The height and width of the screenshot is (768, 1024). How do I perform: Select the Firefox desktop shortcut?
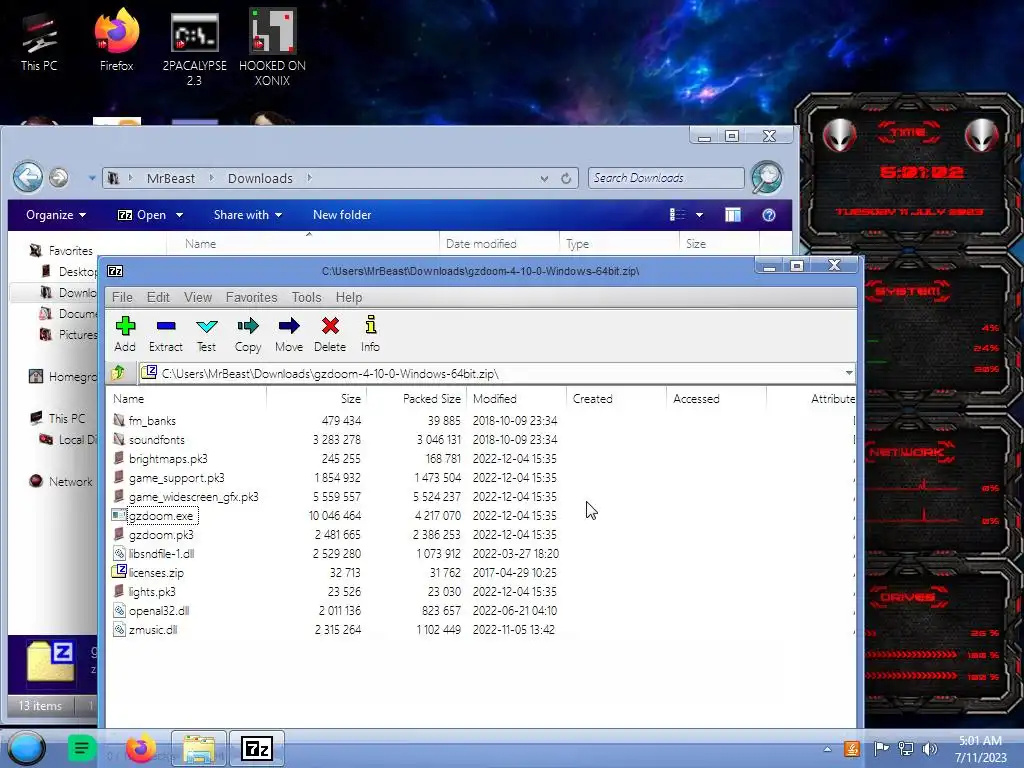[116, 39]
